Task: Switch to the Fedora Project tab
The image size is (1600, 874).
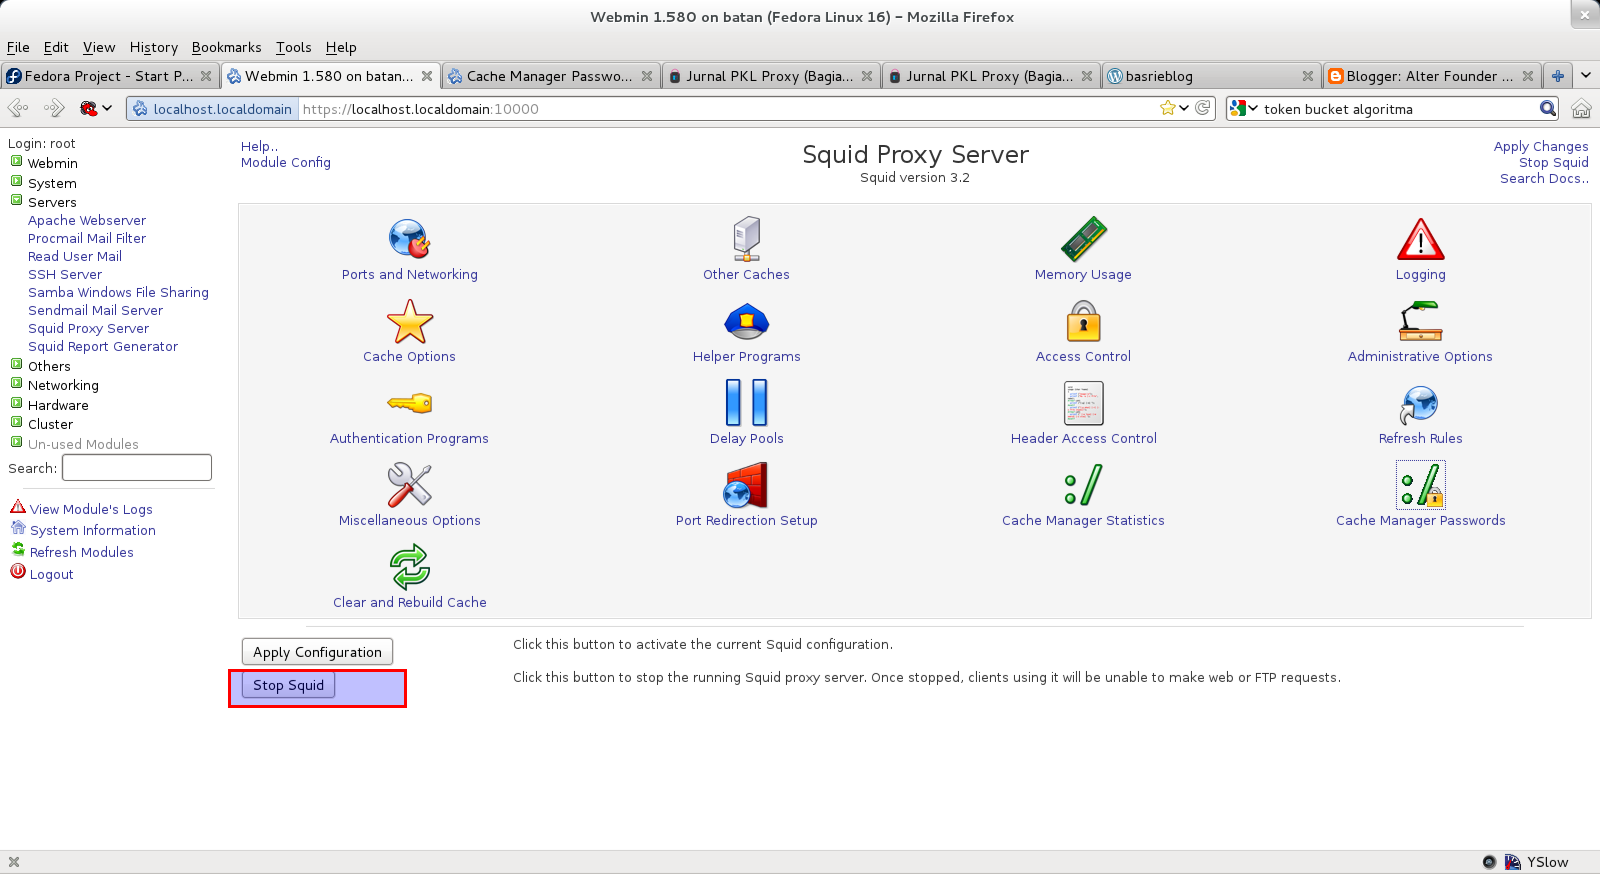Action: [109, 76]
